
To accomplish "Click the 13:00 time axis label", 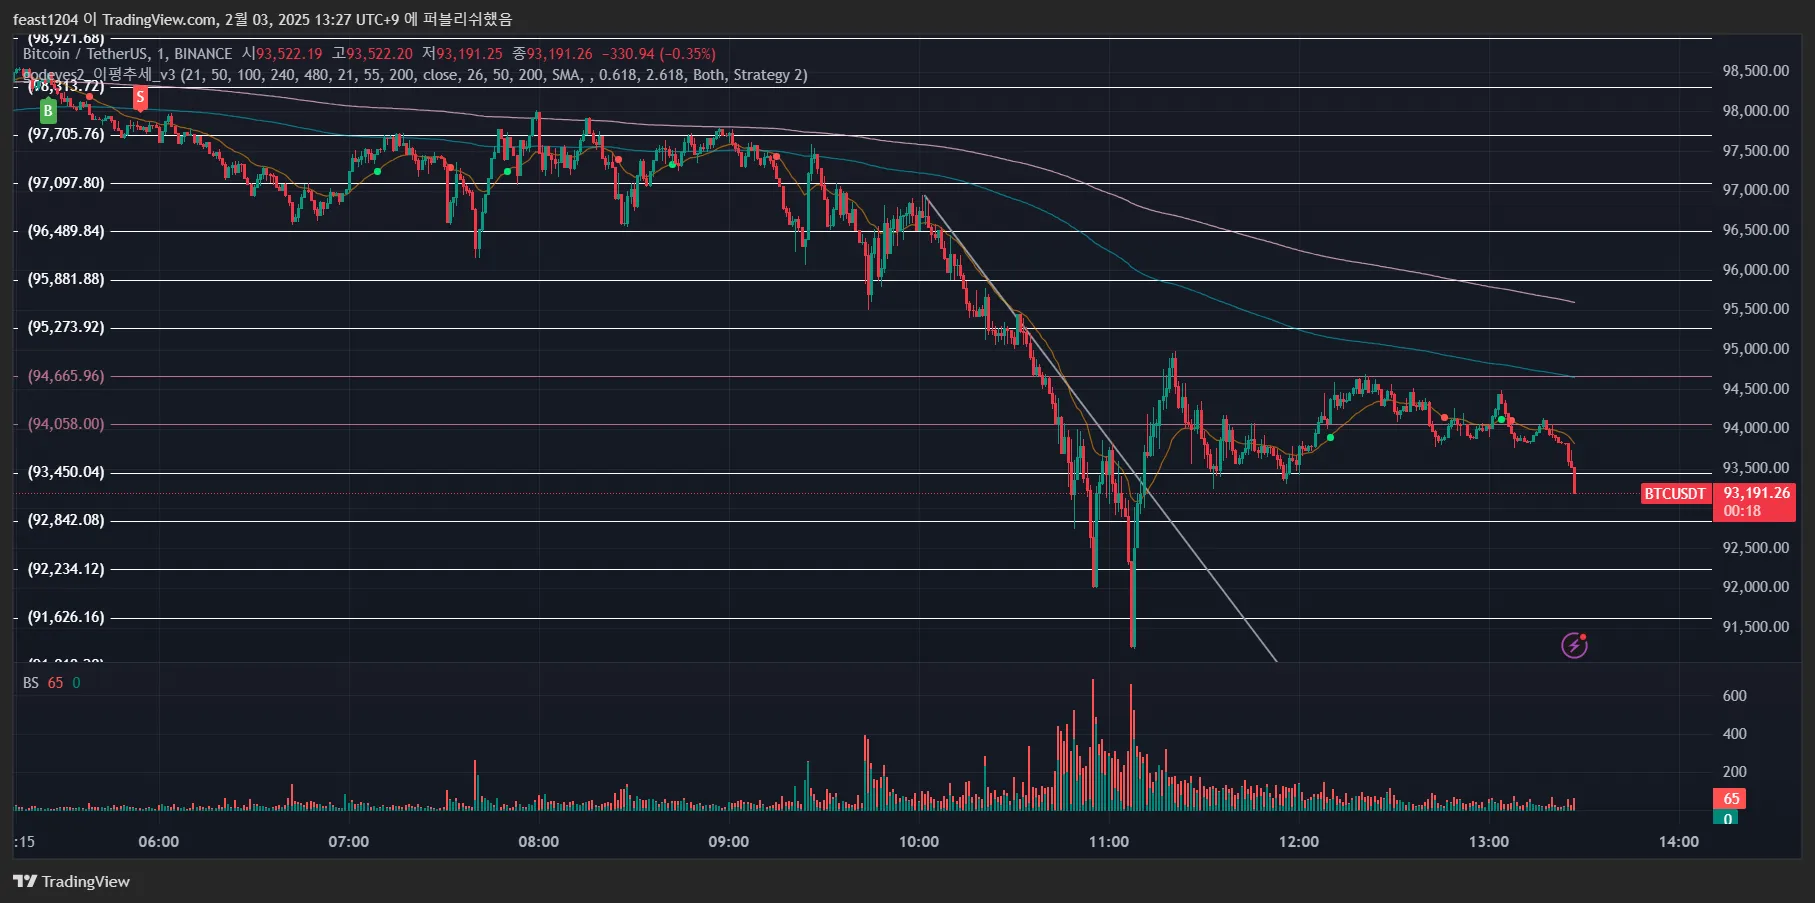I will pos(1489,842).
